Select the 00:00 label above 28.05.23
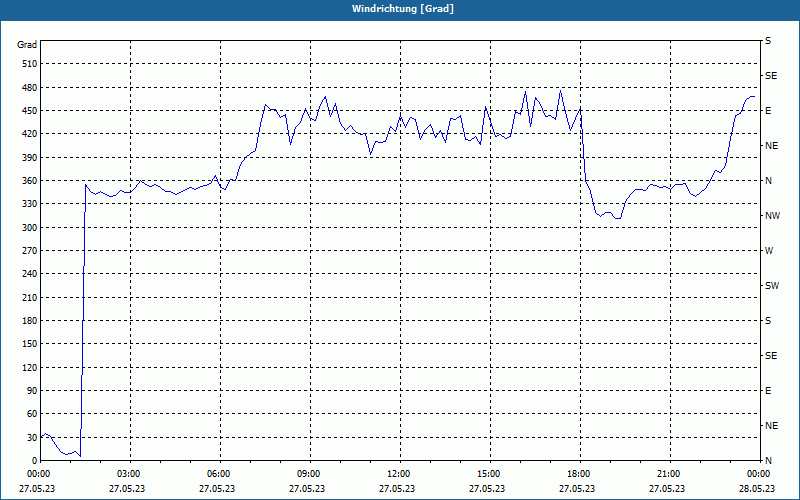The width and height of the screenshot is (800, 500). pos(760,474)
